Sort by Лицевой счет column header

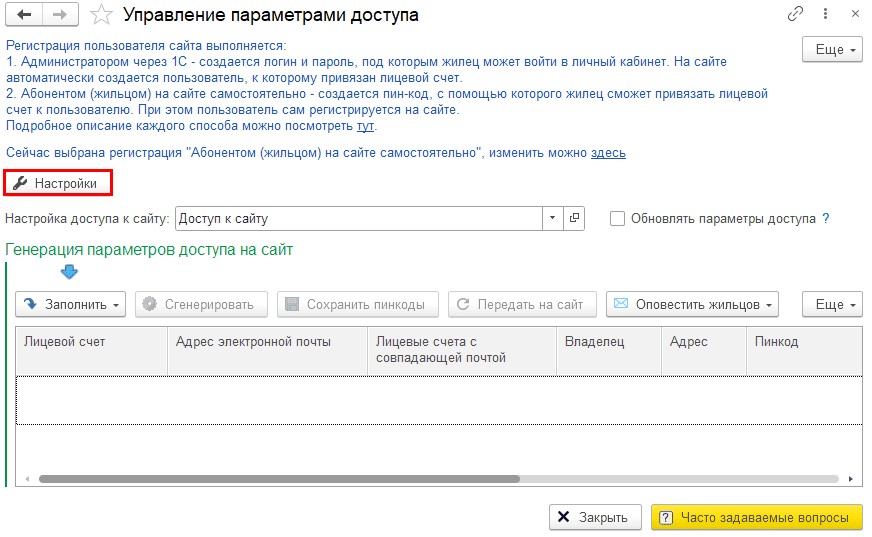click(92, 351)
